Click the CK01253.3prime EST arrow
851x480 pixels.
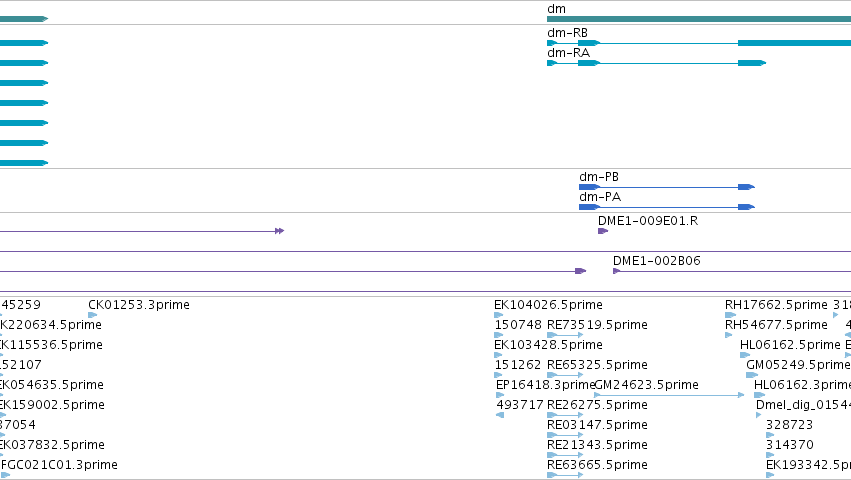93,315
